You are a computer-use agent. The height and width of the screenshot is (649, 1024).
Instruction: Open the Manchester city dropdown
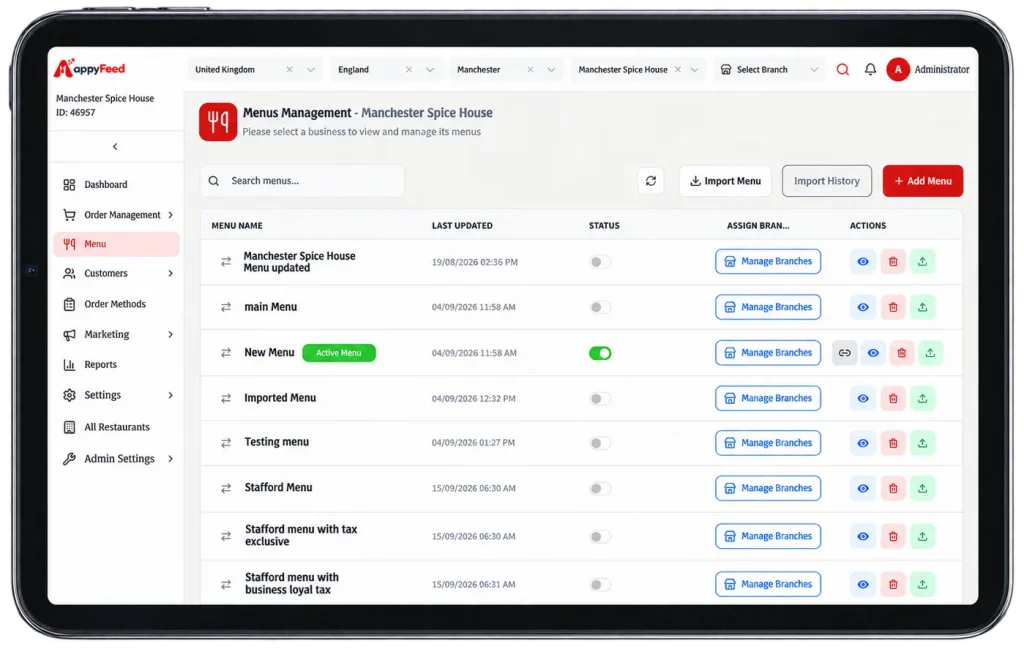[x=551, y=70]
